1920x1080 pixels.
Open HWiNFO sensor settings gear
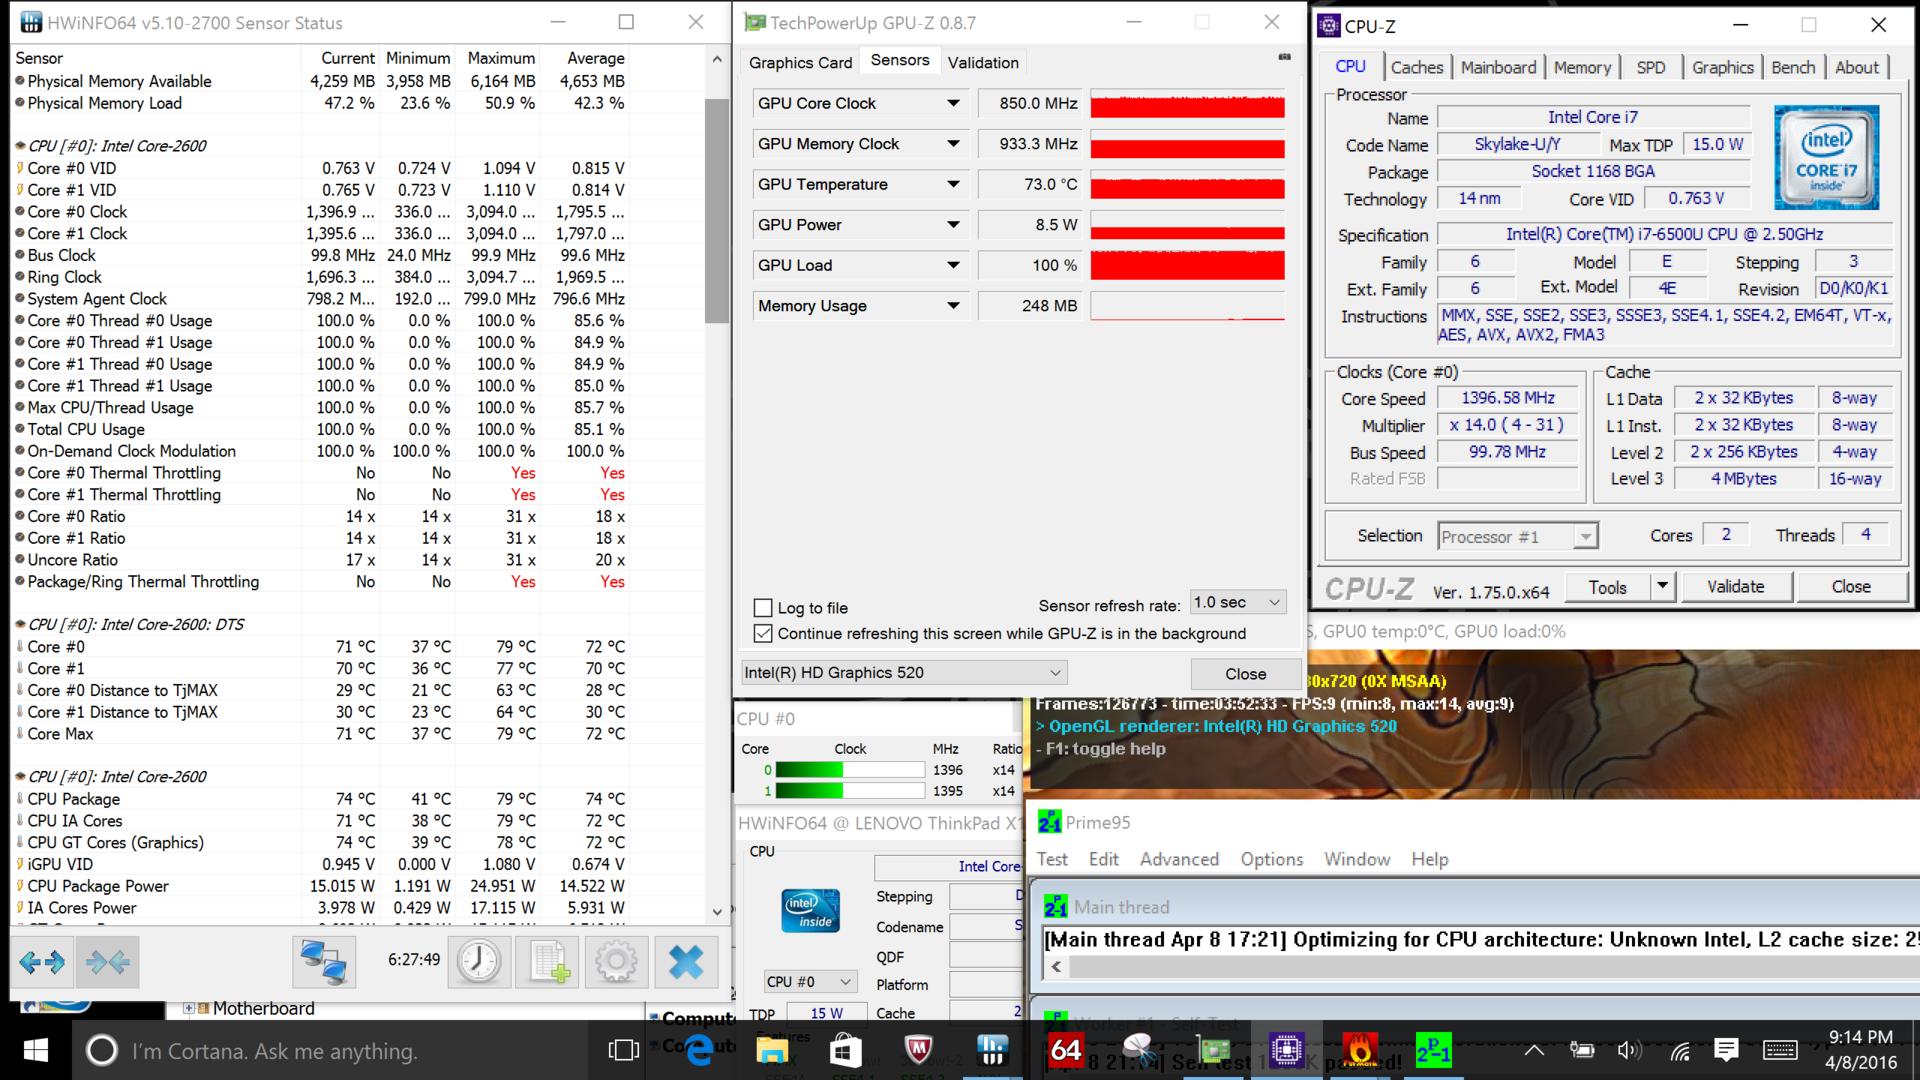point(616,962)
